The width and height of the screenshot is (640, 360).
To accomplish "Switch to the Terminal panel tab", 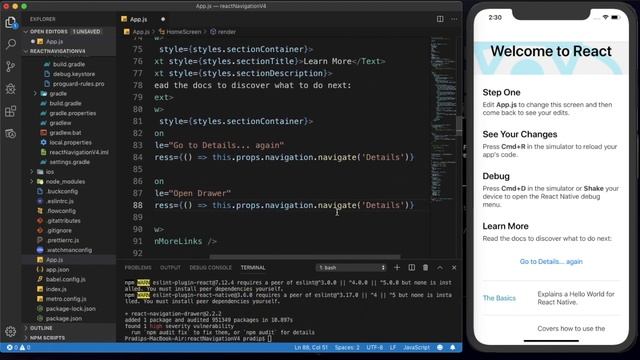I will tap(253, 268).
